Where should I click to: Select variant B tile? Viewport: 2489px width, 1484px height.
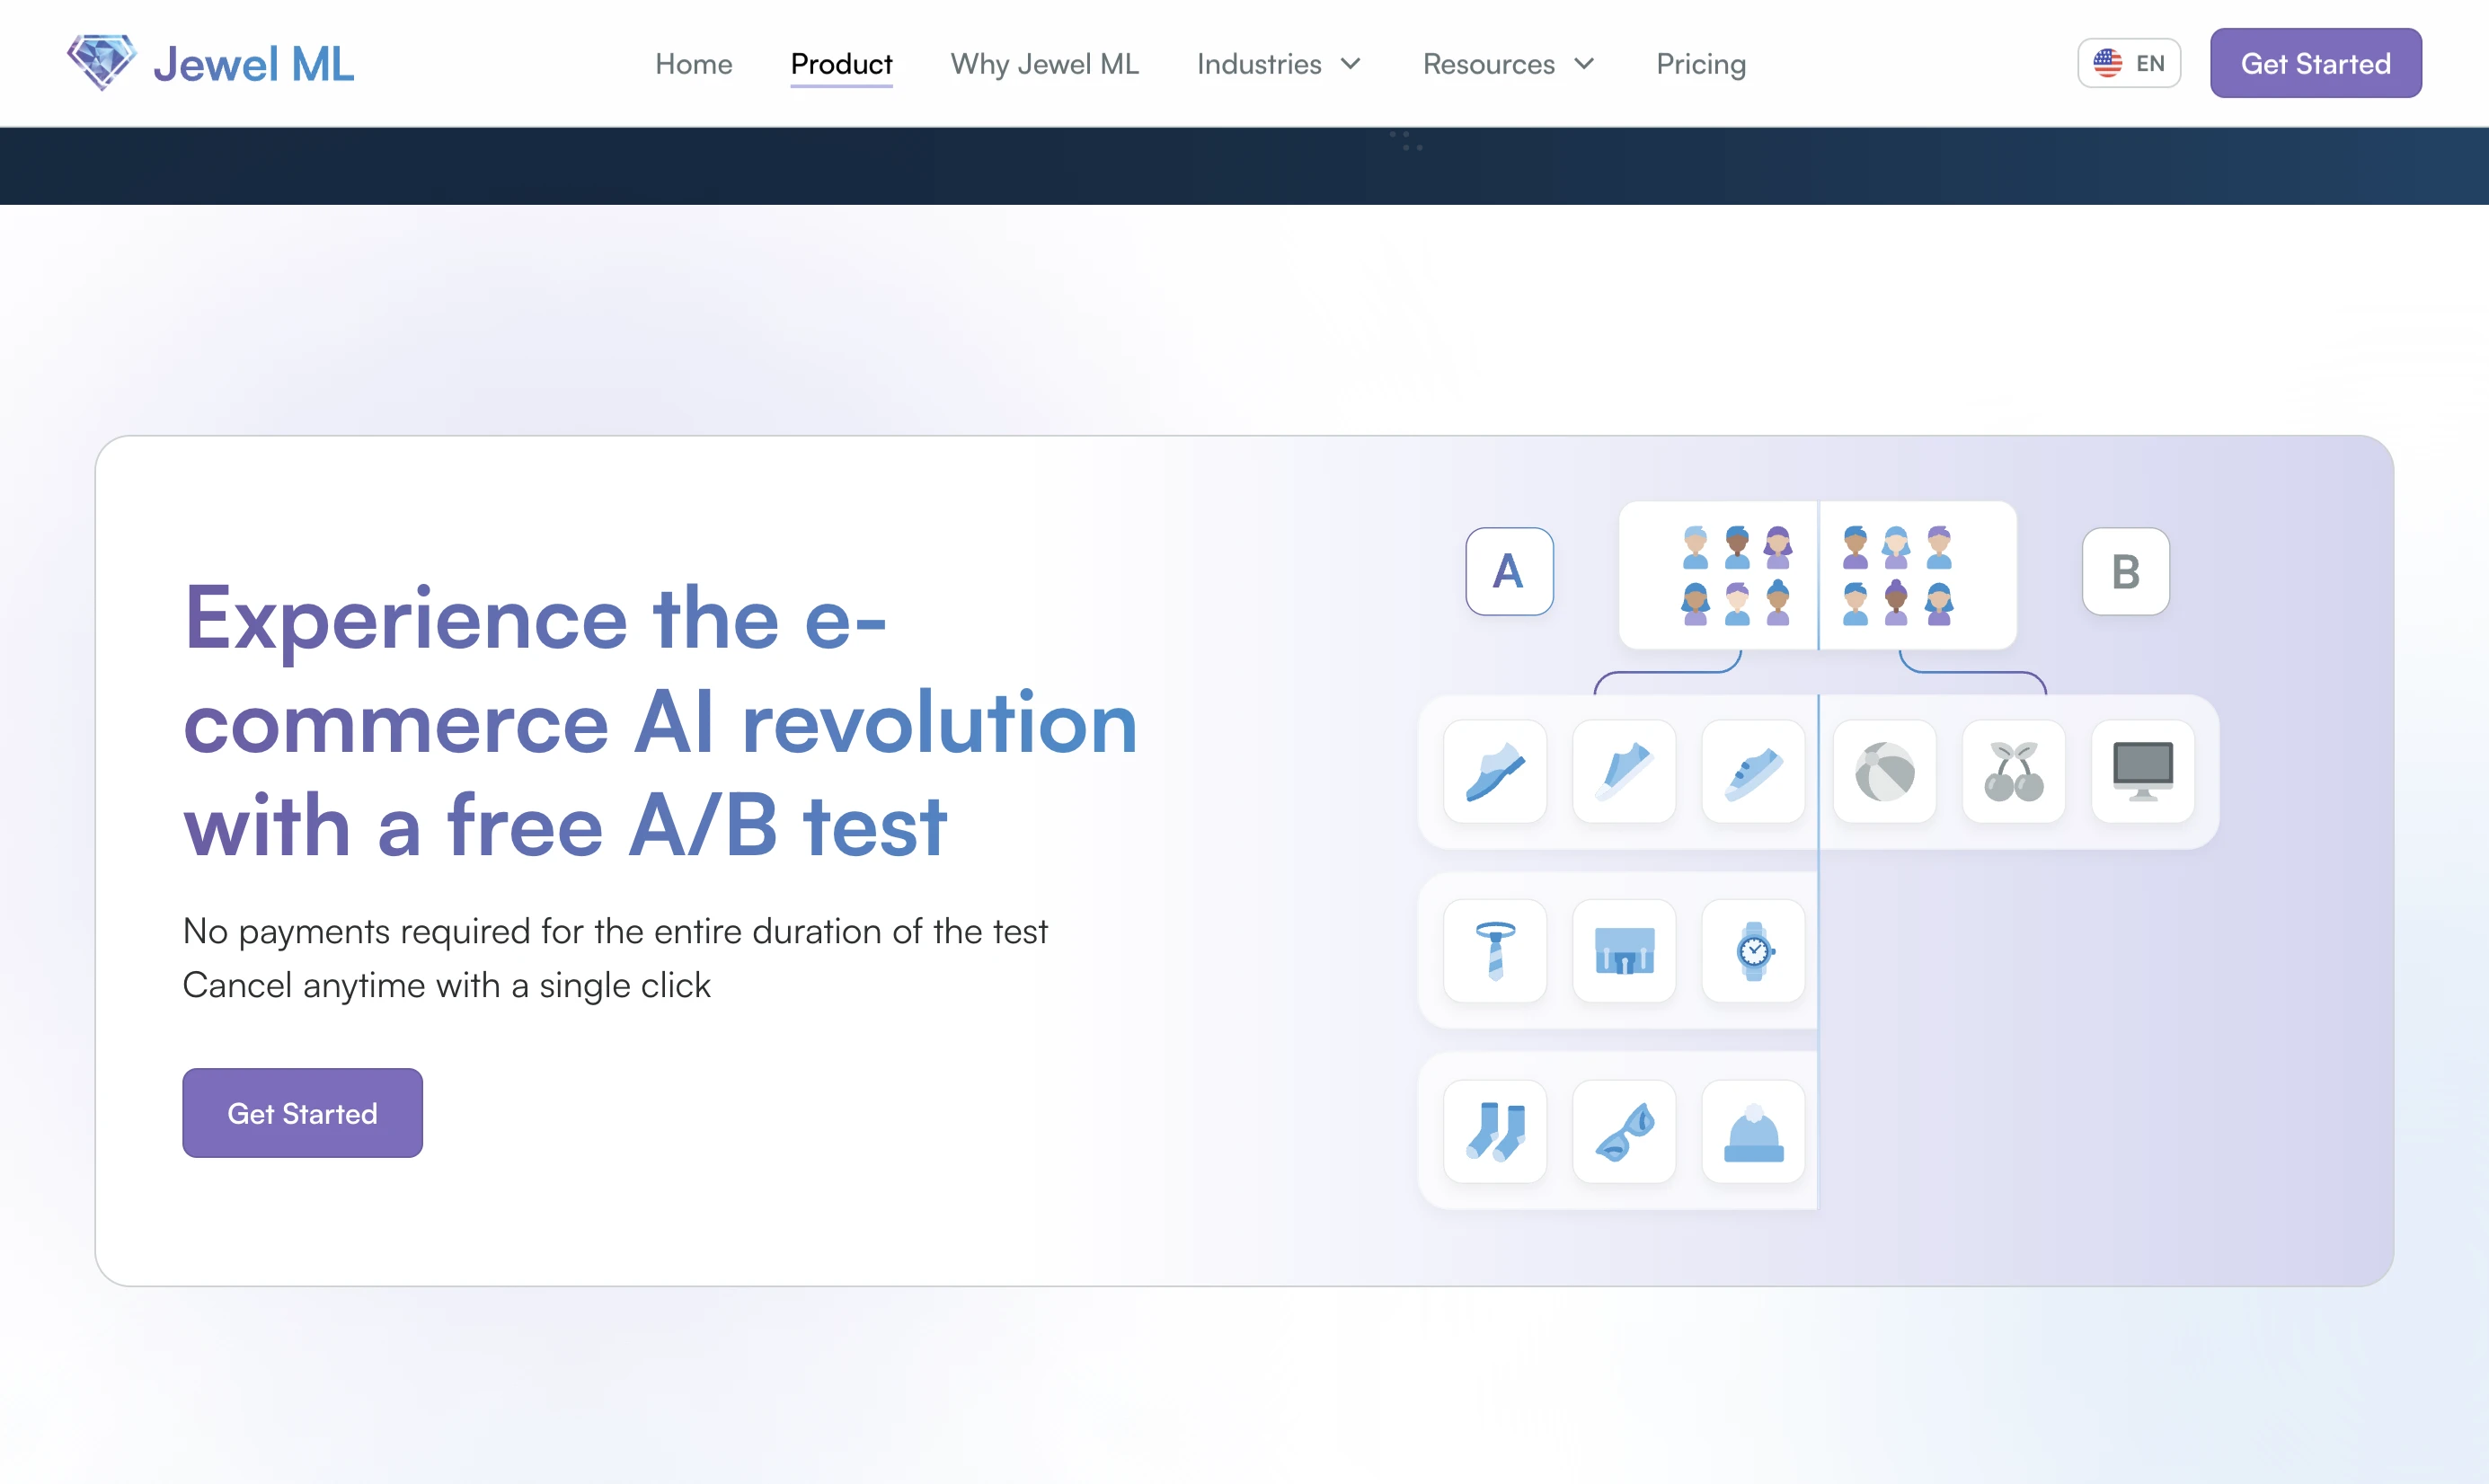pyautogui.click(x=2125, y=571)
